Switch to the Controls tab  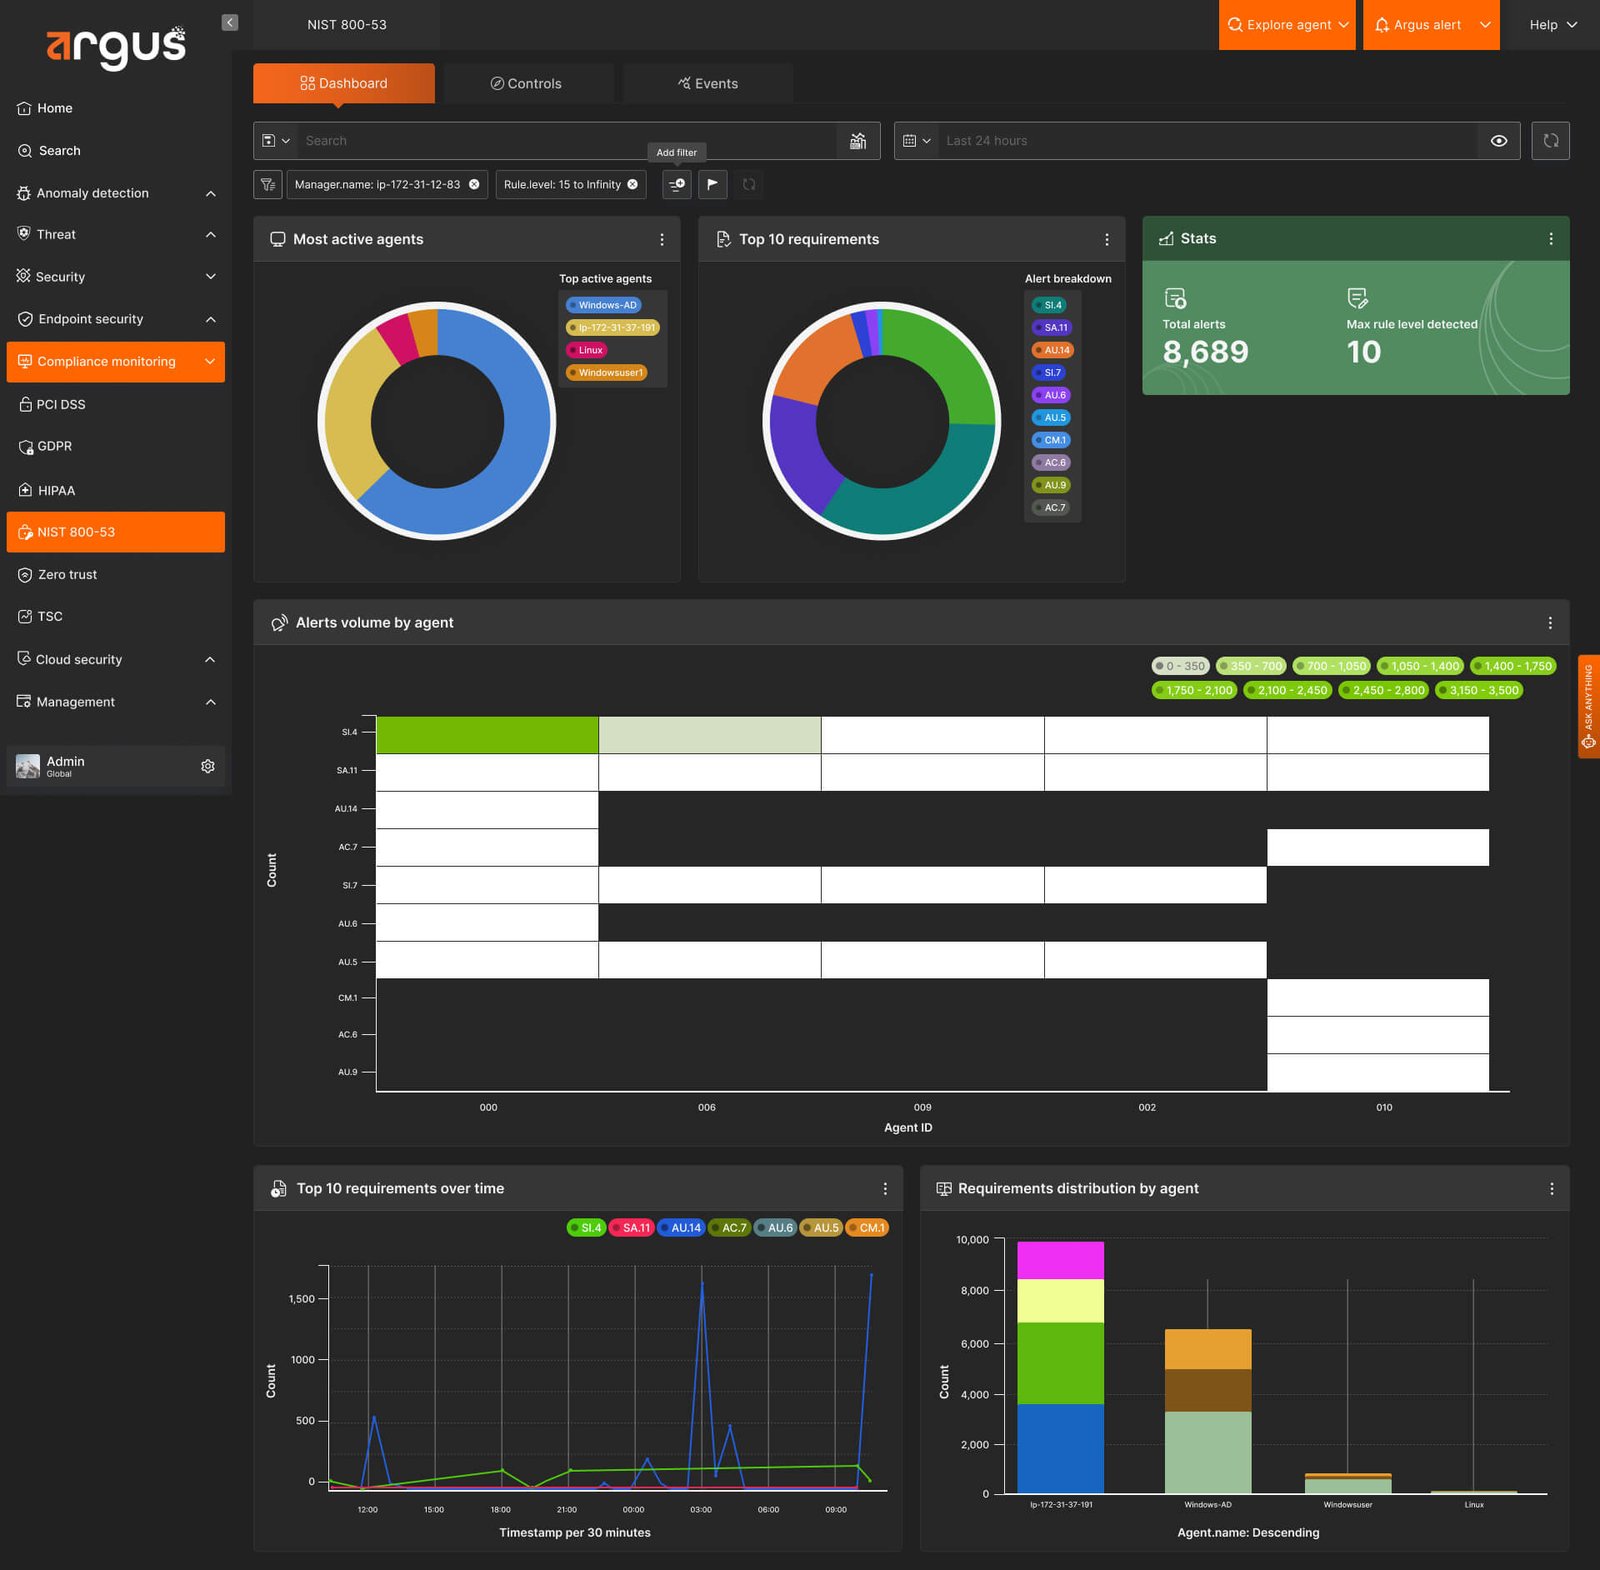(x=527, y=83)
